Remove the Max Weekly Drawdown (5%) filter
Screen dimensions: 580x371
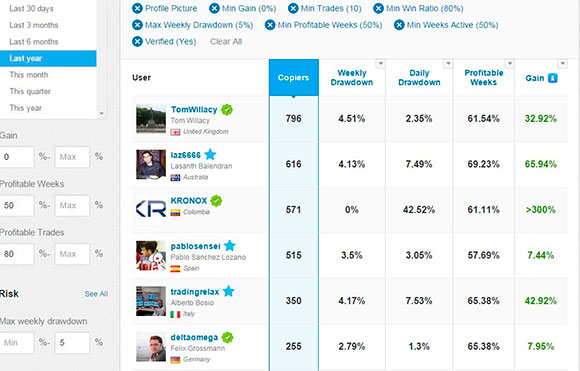click(137, 25)
